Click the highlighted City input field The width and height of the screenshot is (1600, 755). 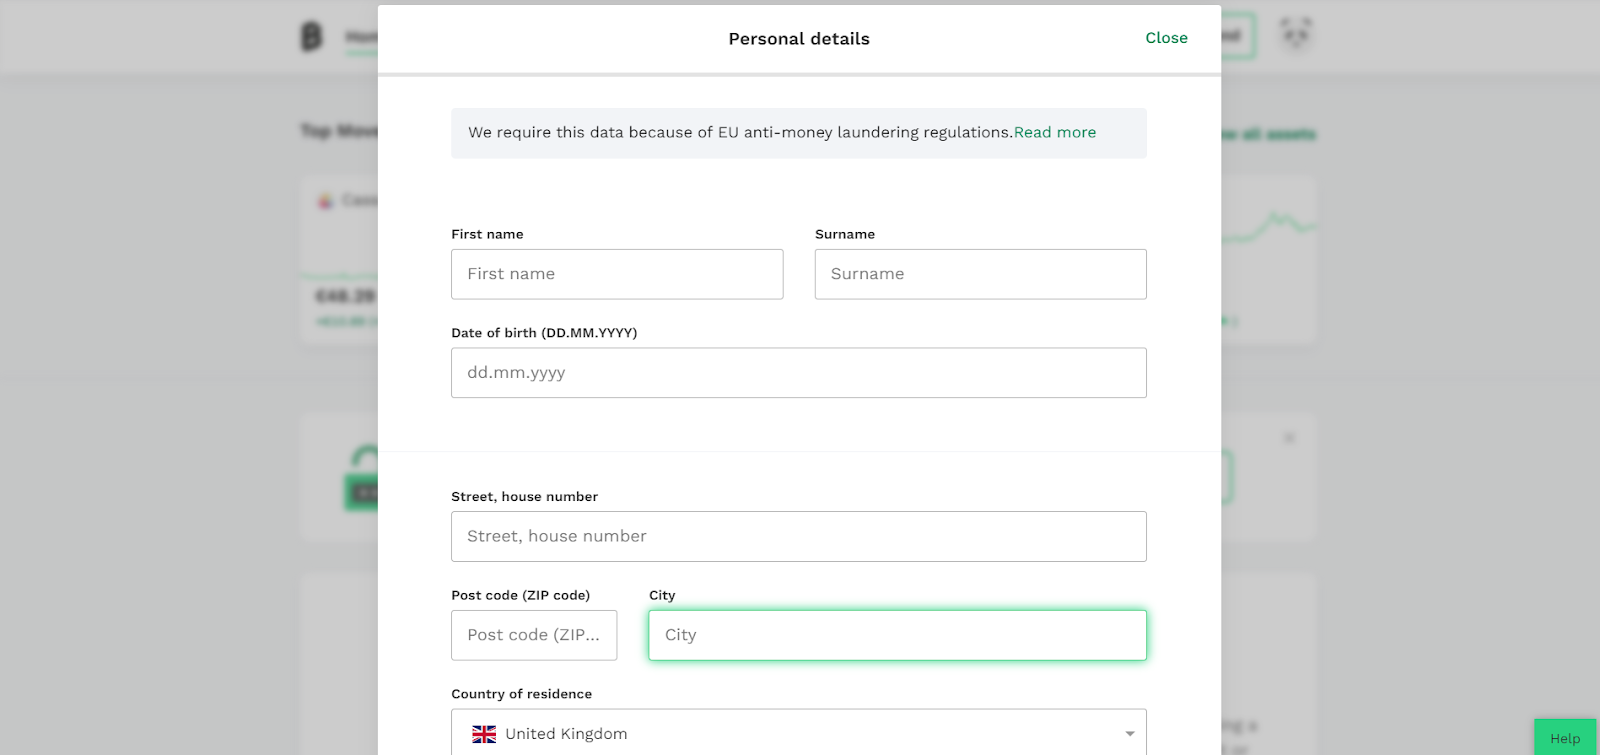pyautogui.click(x=898, y=635)
